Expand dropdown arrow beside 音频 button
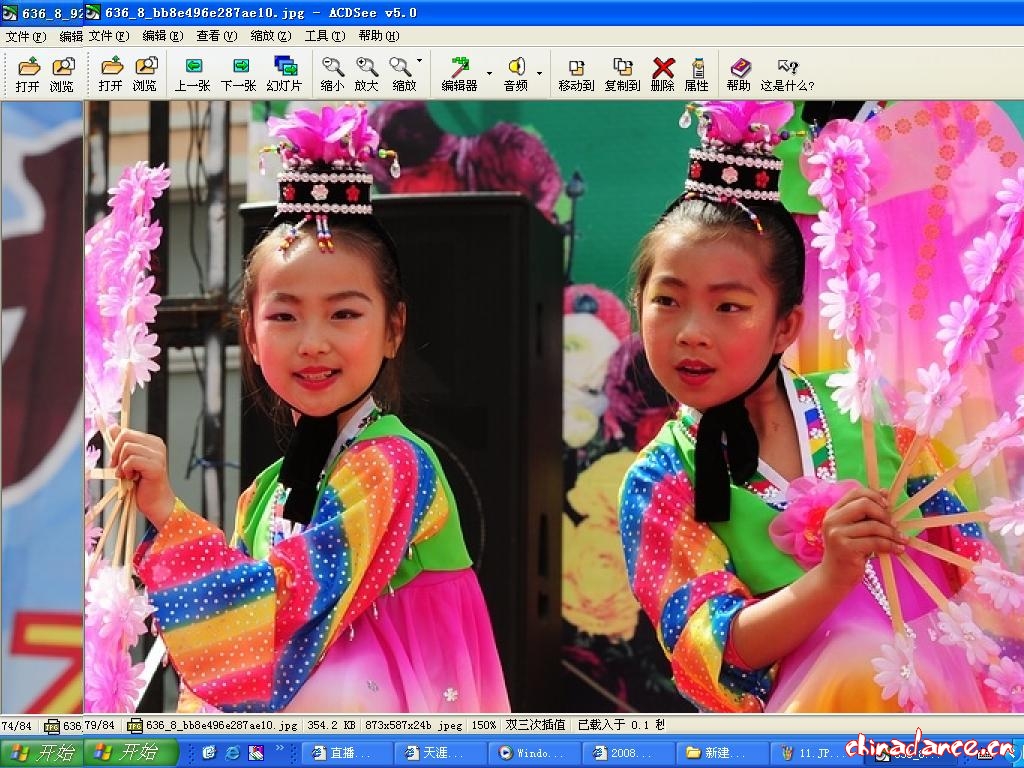Screen dimensions: 1024x768 (x=539, y=73)
